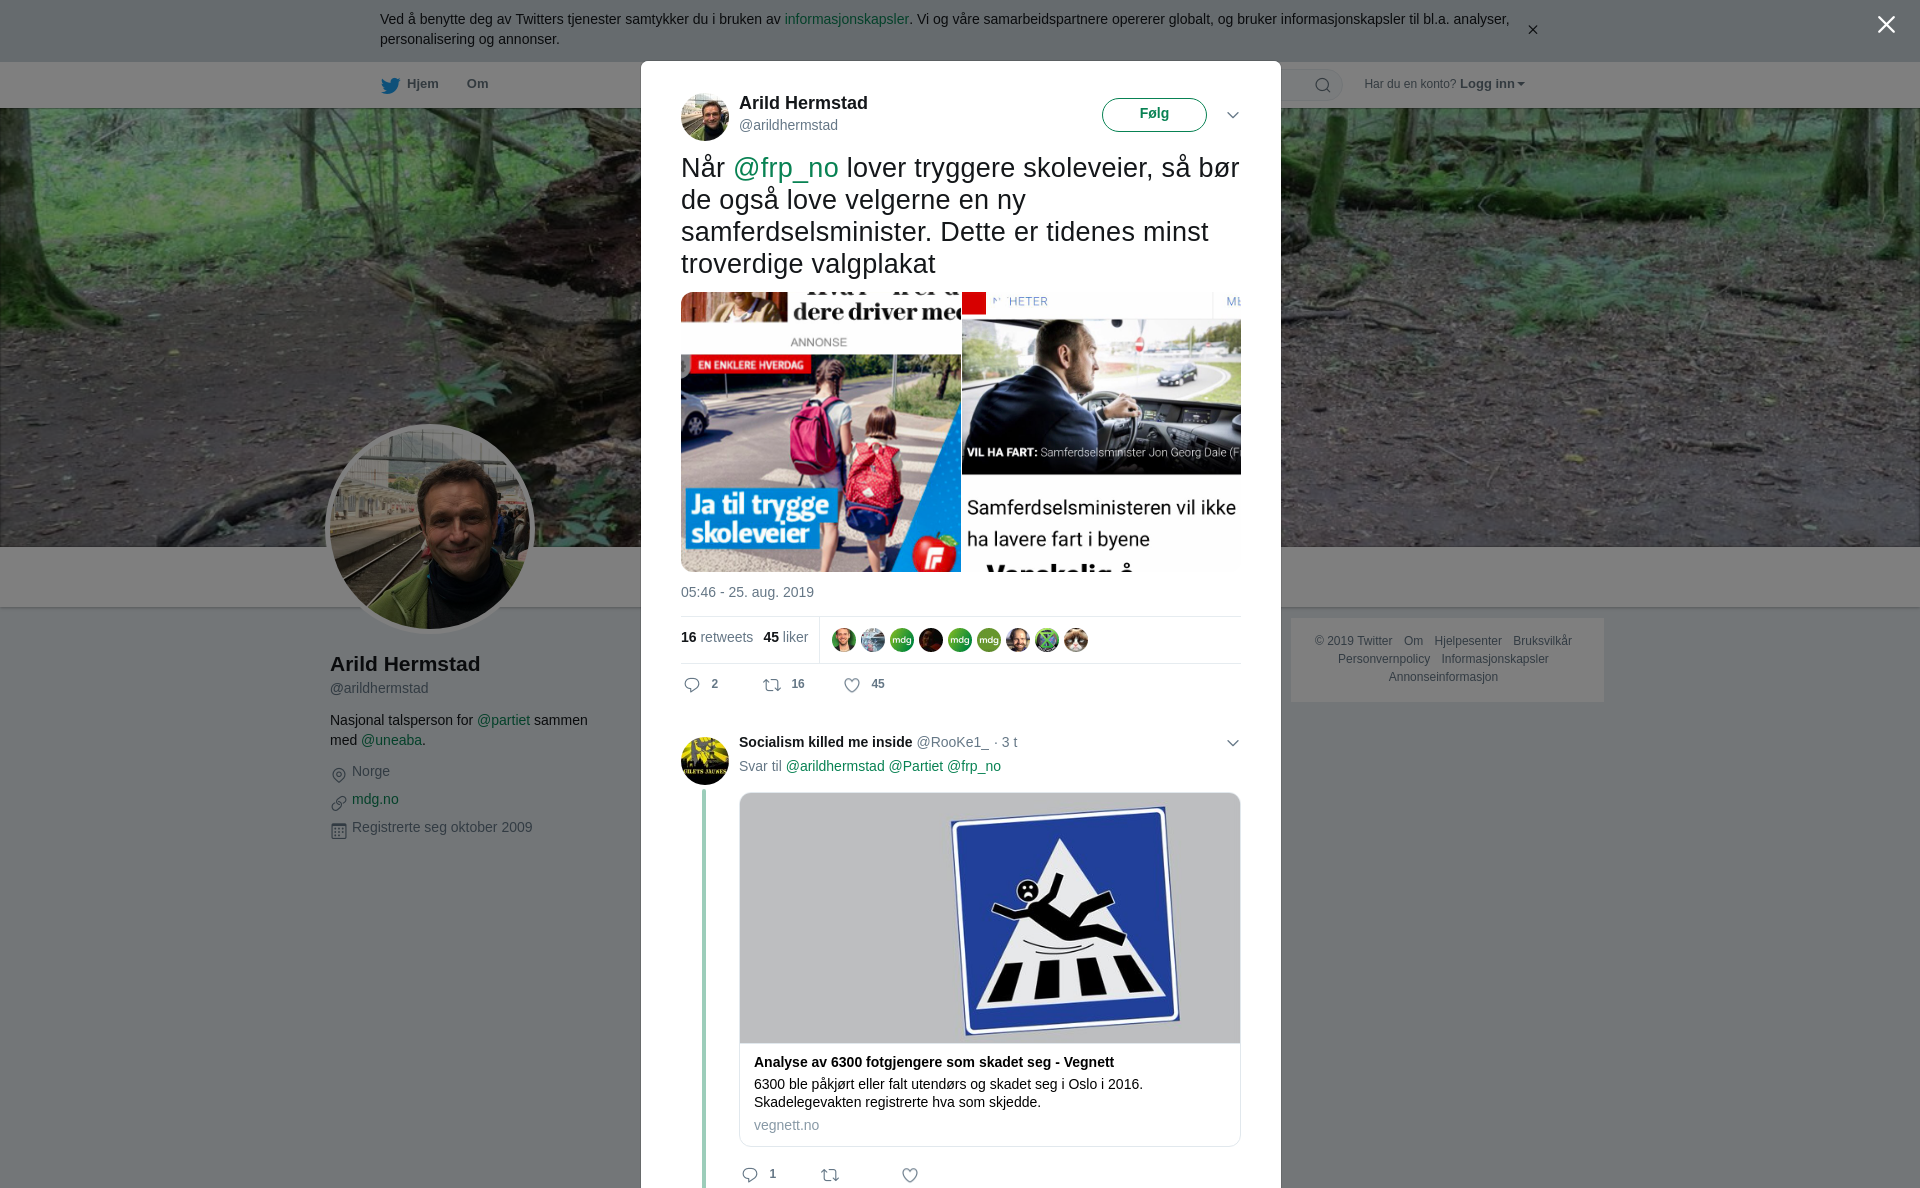Expand the reply tweet options chevron
Viewport: 1920px width, 1188px height.
pos(1233,743)
